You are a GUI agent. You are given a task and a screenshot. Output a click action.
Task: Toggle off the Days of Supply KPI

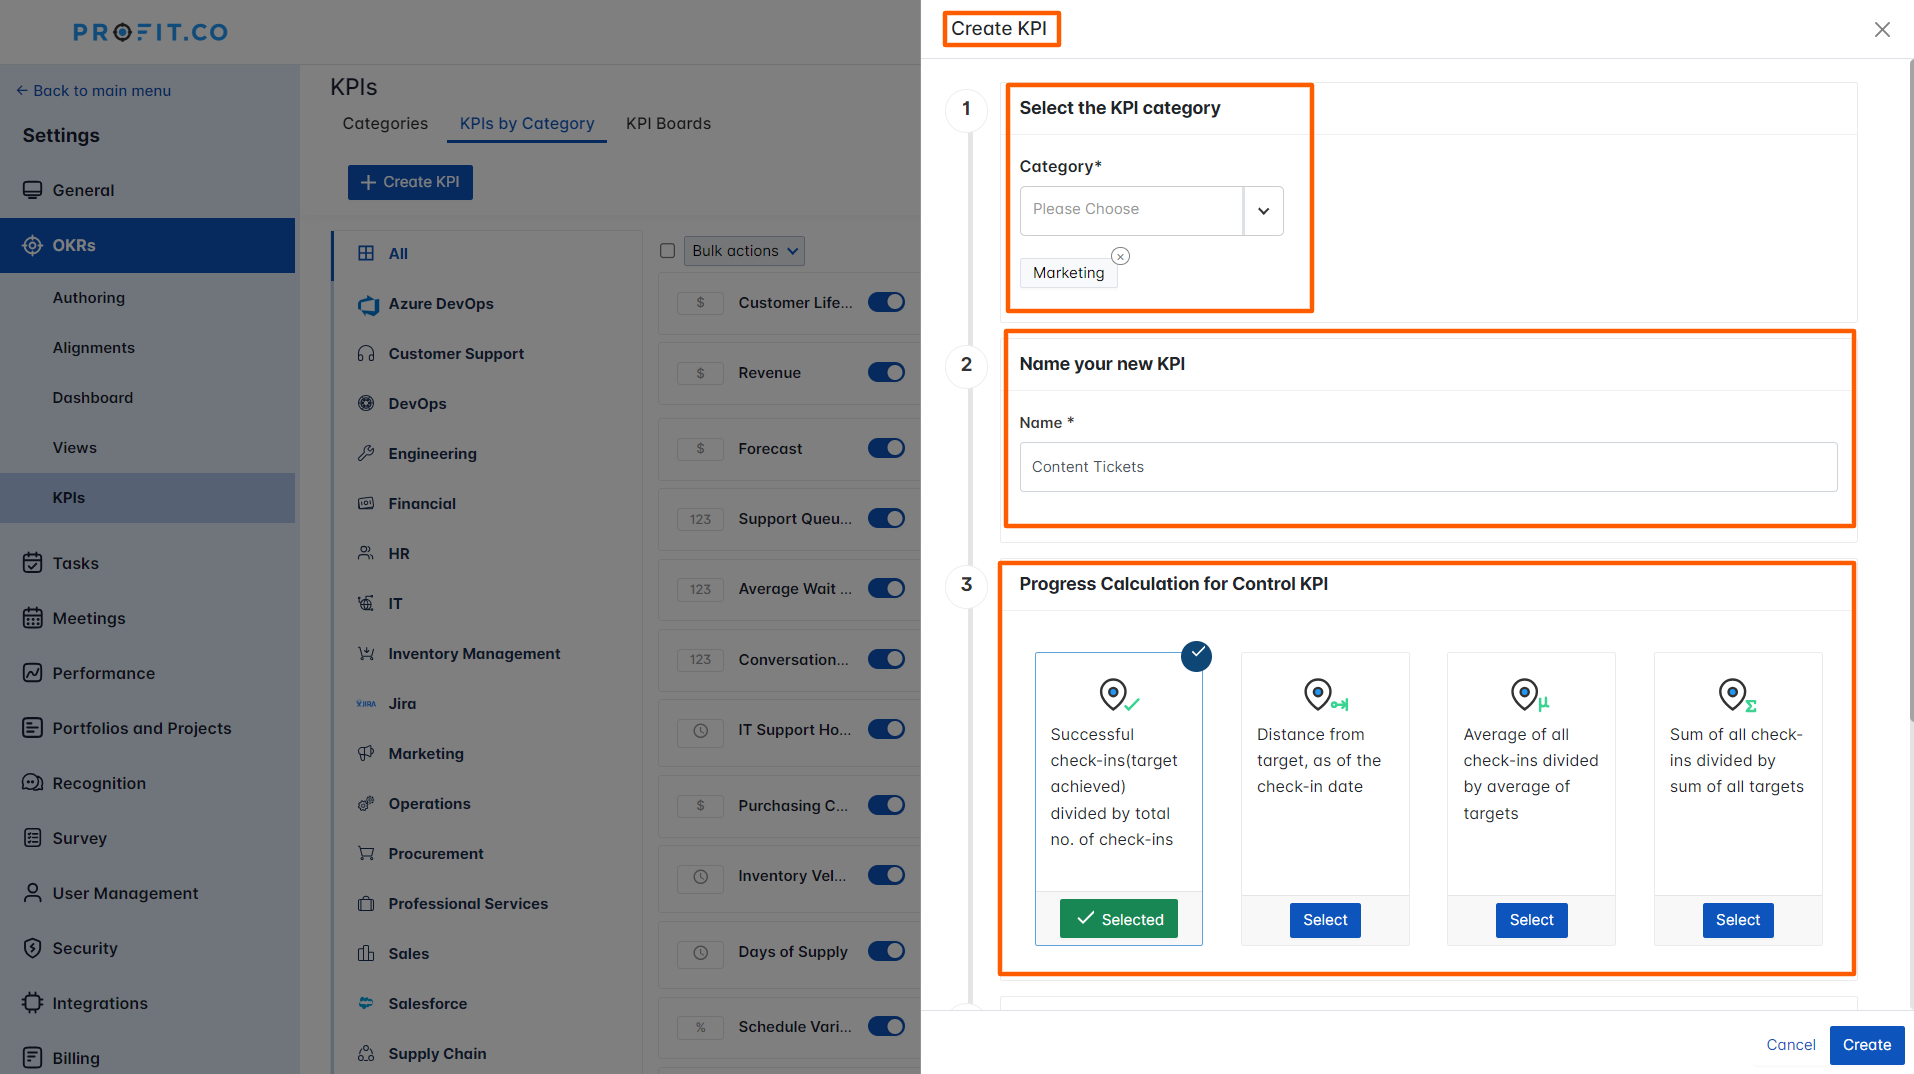pyautogui.click(x=886, y=951)
